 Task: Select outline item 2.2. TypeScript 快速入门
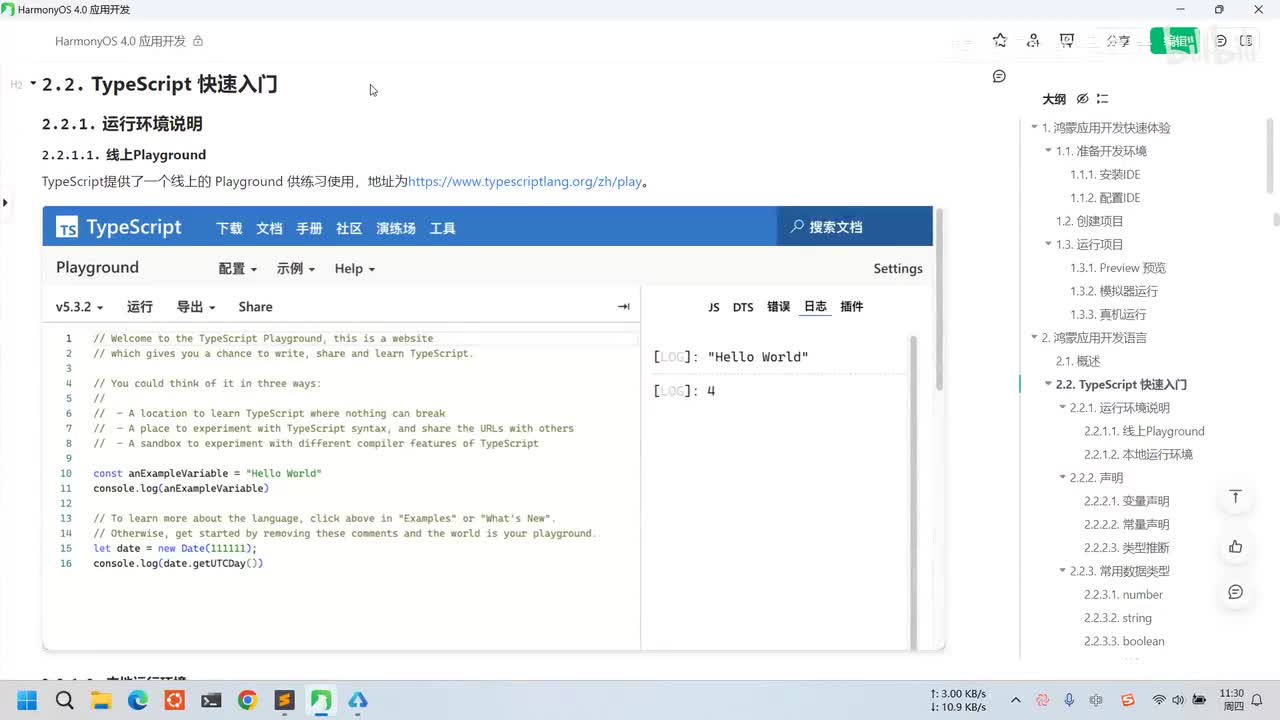pos(1121,384)
